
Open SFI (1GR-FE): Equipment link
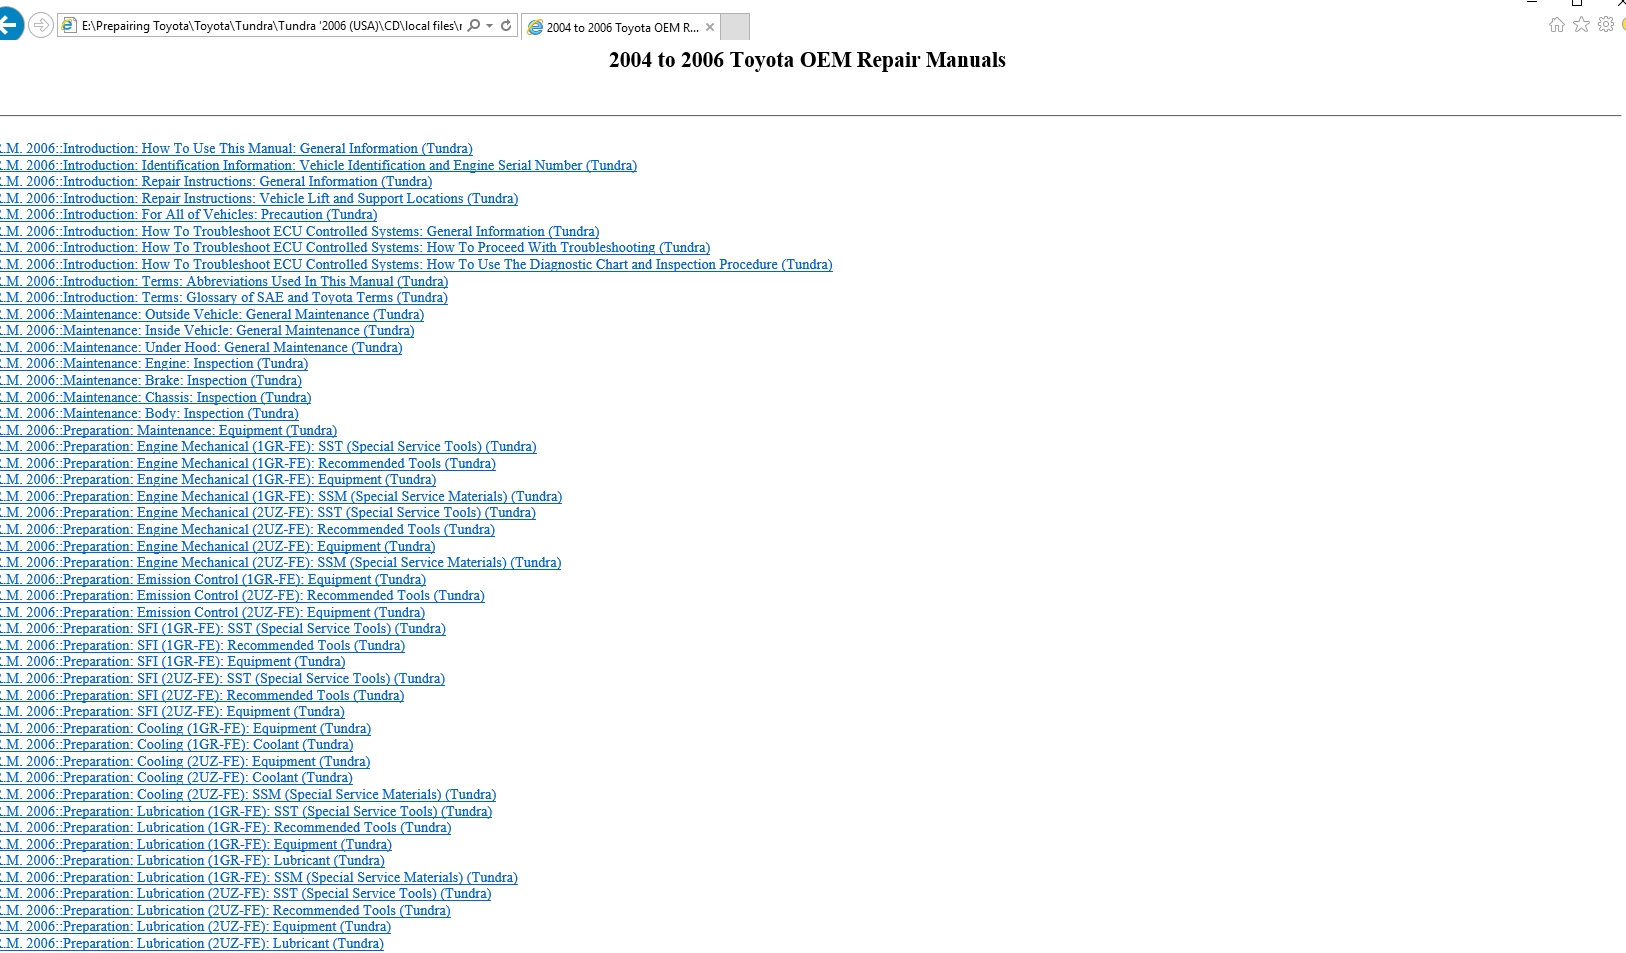pyautogui.click(x=172, y=662)
